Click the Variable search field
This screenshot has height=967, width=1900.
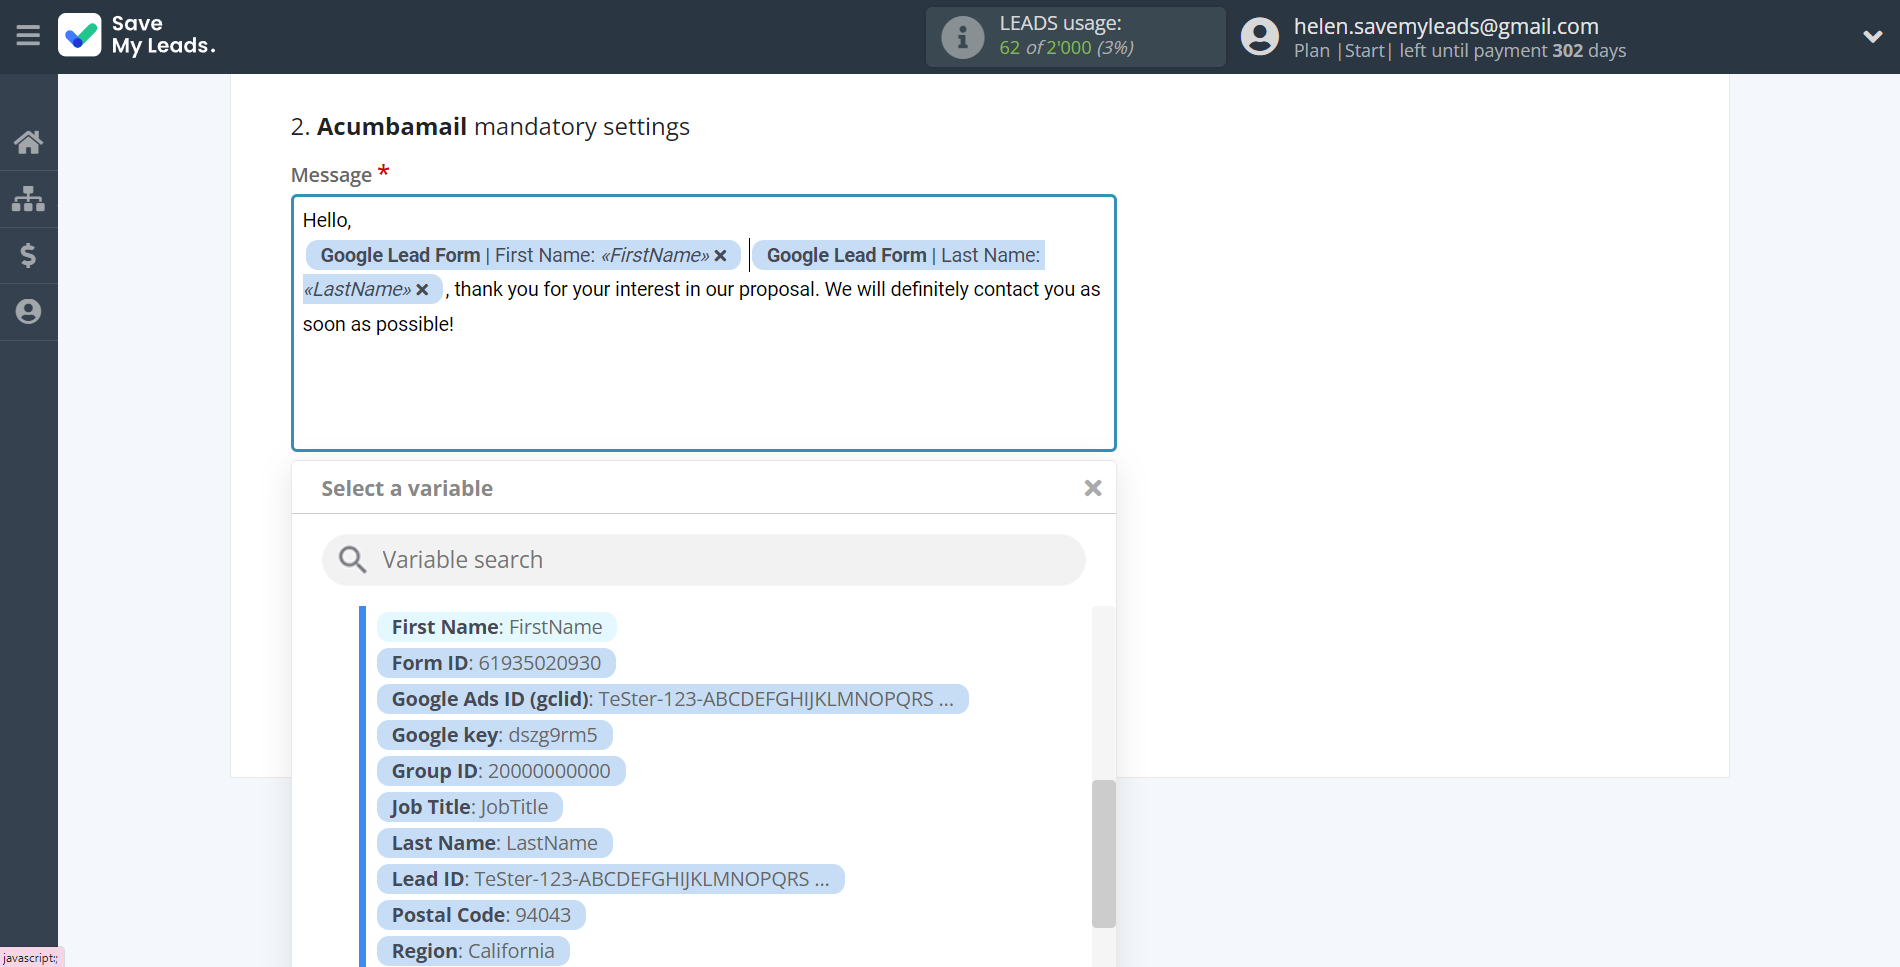click(x=704, y=560)
